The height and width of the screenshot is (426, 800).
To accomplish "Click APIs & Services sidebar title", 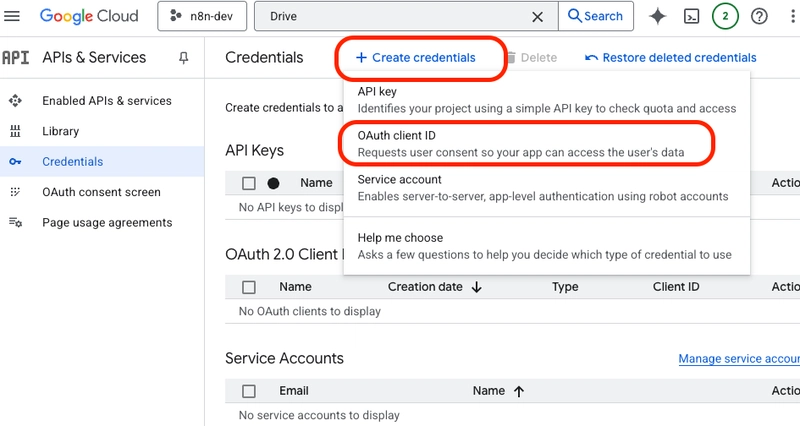I will click(94, 58).
